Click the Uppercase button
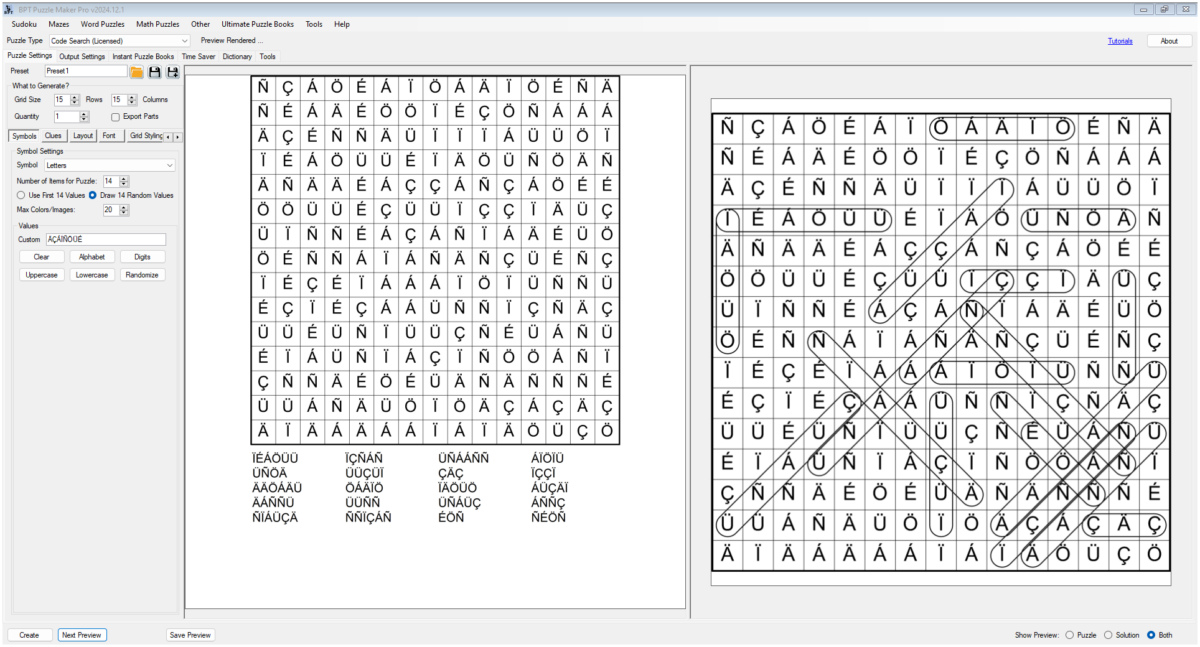 coord(42,274)
